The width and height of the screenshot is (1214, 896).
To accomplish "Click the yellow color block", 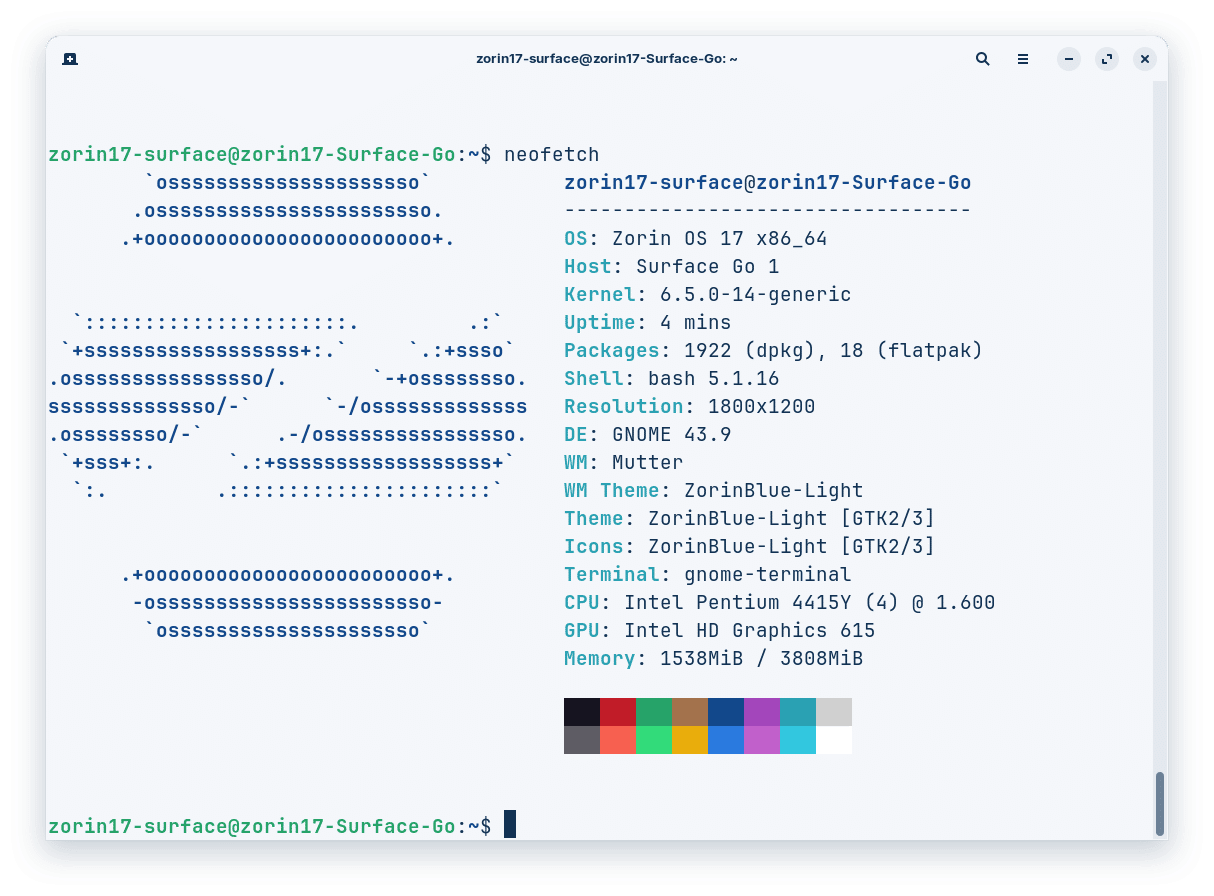I will coord(690,740).
